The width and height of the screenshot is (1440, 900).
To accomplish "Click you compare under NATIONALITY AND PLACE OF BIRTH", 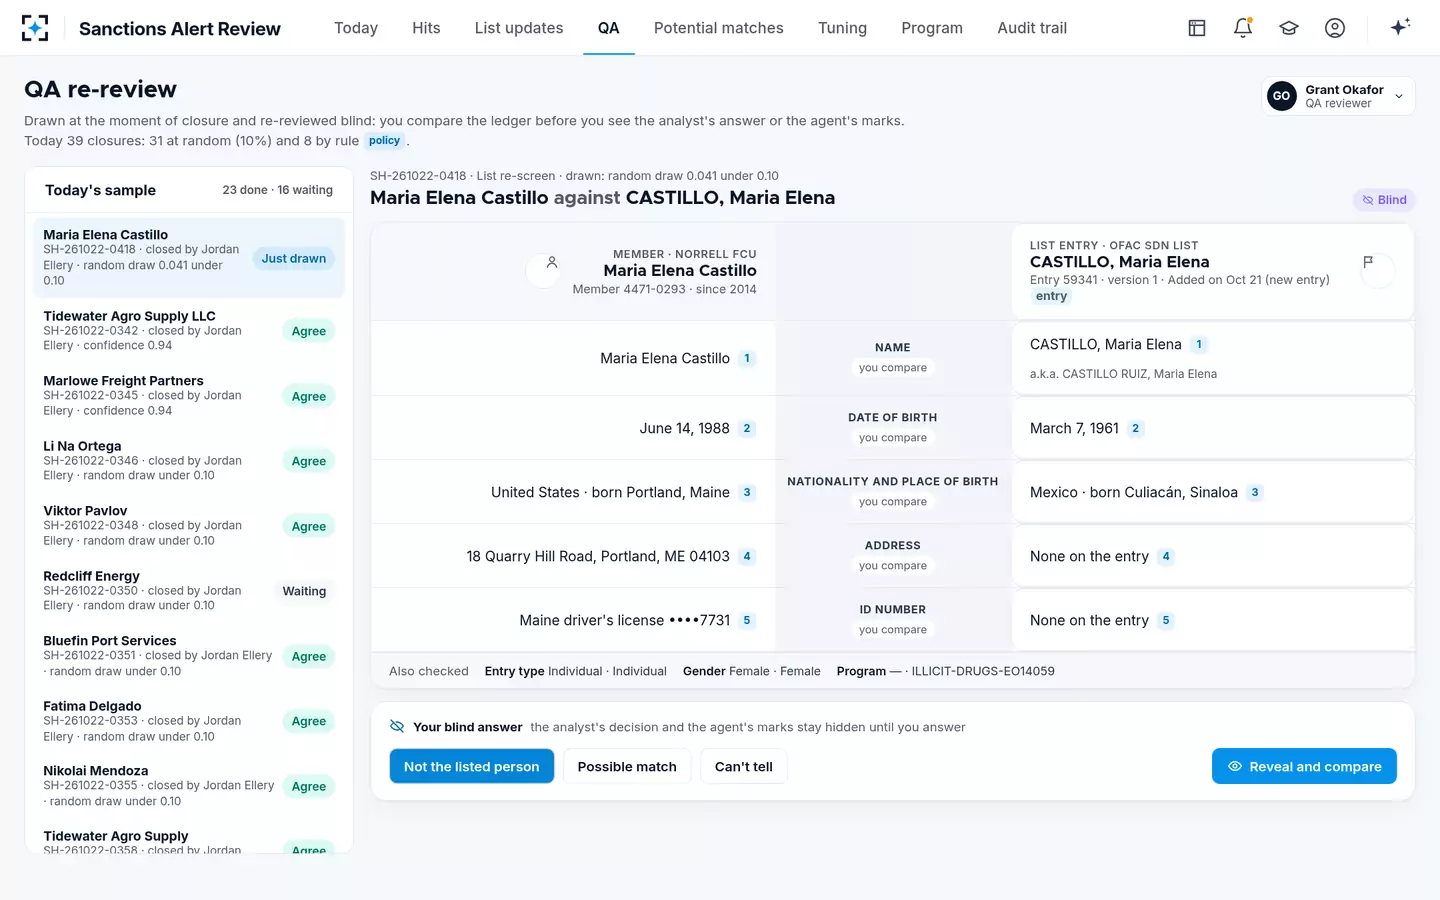I will pos(893,502).
